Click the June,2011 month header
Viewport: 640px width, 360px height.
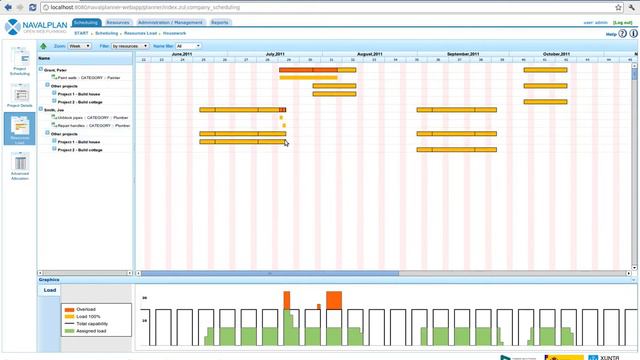pyautogui.click(x=182, y=54)
